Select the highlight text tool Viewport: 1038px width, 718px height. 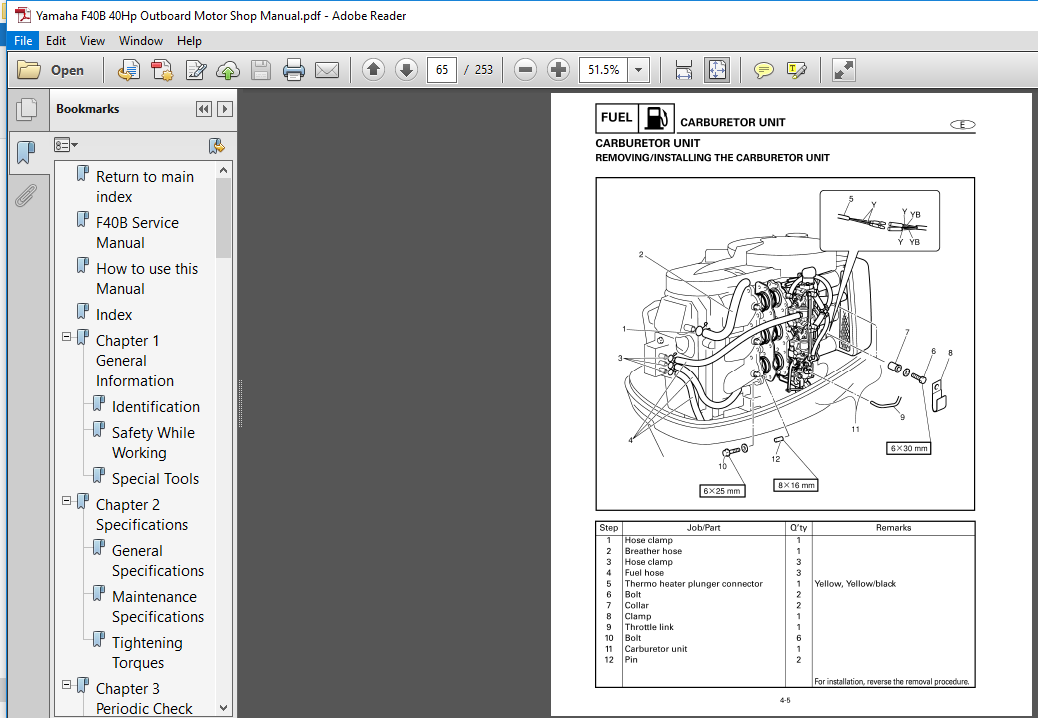[x=796, y=69]
